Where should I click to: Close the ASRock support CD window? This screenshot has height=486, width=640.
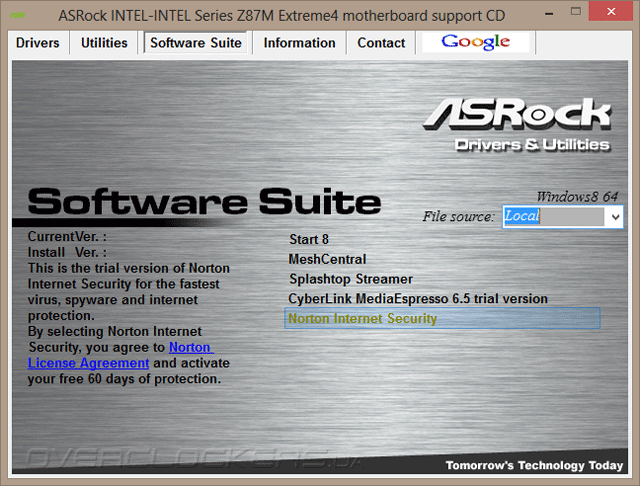click(611, 12)
